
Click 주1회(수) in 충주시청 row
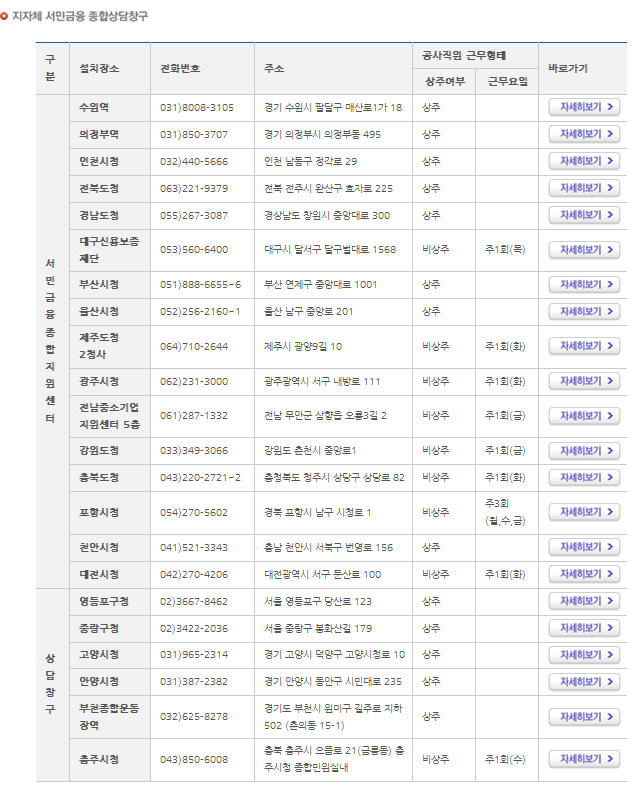[505, 760]
